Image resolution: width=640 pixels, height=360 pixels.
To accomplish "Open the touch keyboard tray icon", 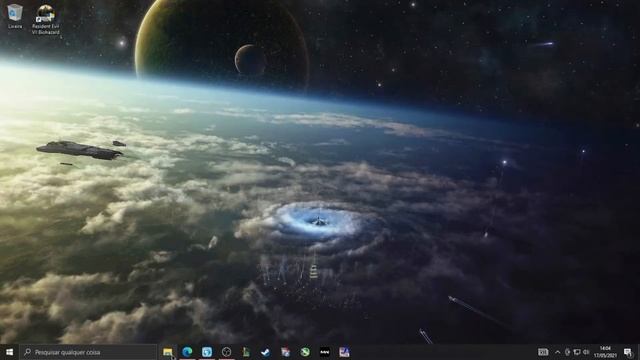I will 543,352.
